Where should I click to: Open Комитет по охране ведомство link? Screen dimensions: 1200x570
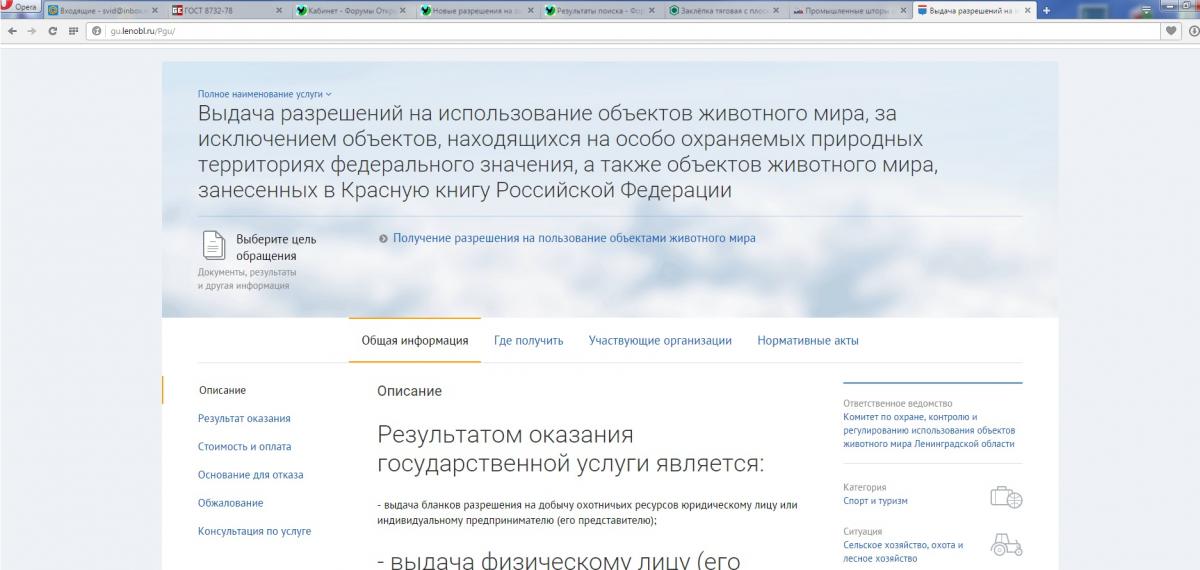[x=928, y=430]
